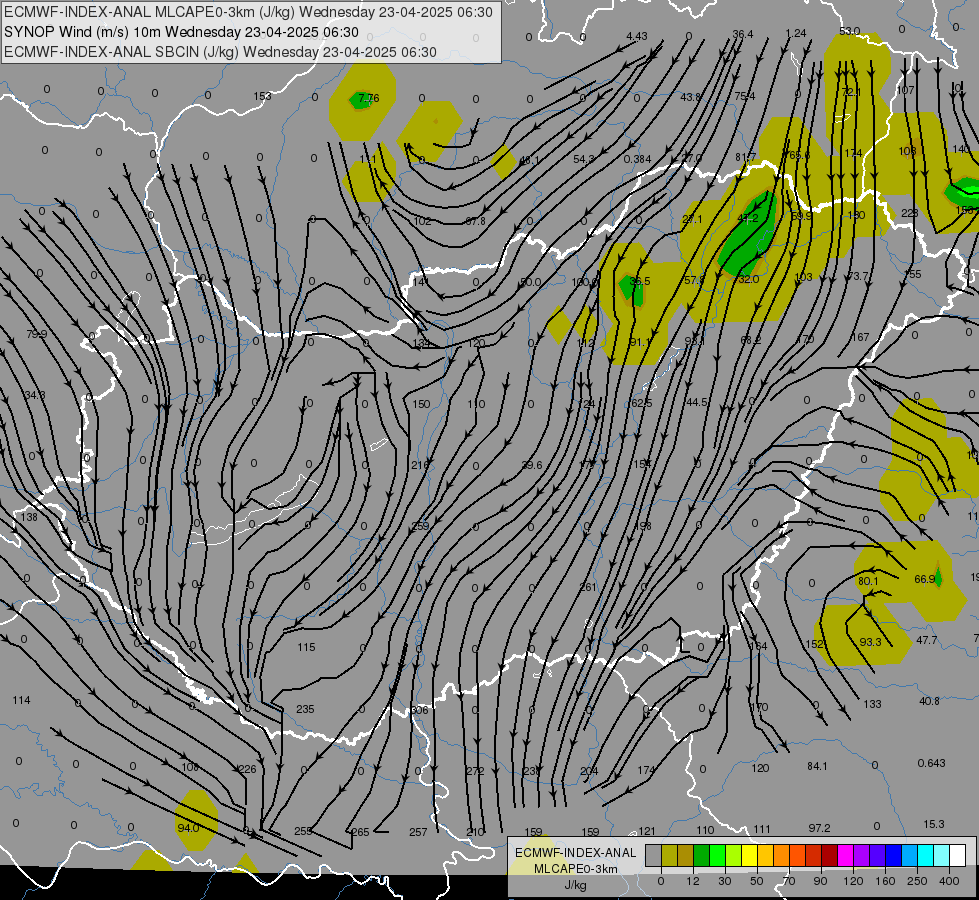Click the map value 54.3
Viewport: 979px width, 900px height.
(x=584, y=159)
